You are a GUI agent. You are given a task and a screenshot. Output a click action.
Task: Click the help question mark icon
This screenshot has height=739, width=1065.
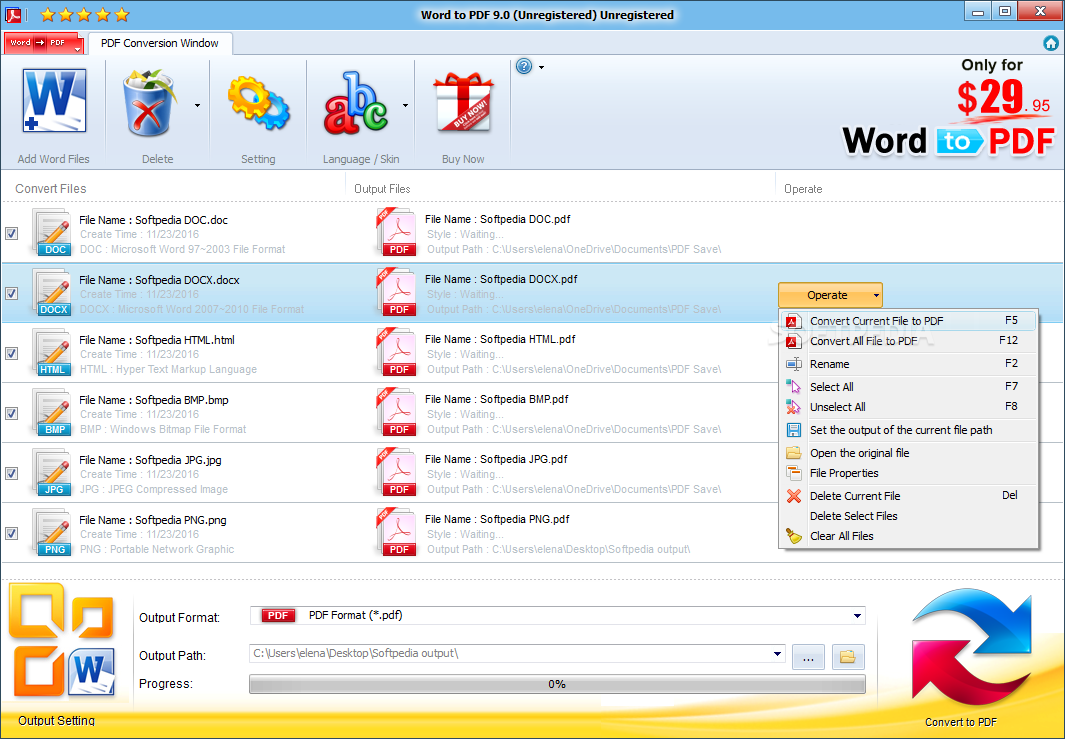tap(524, 67)
